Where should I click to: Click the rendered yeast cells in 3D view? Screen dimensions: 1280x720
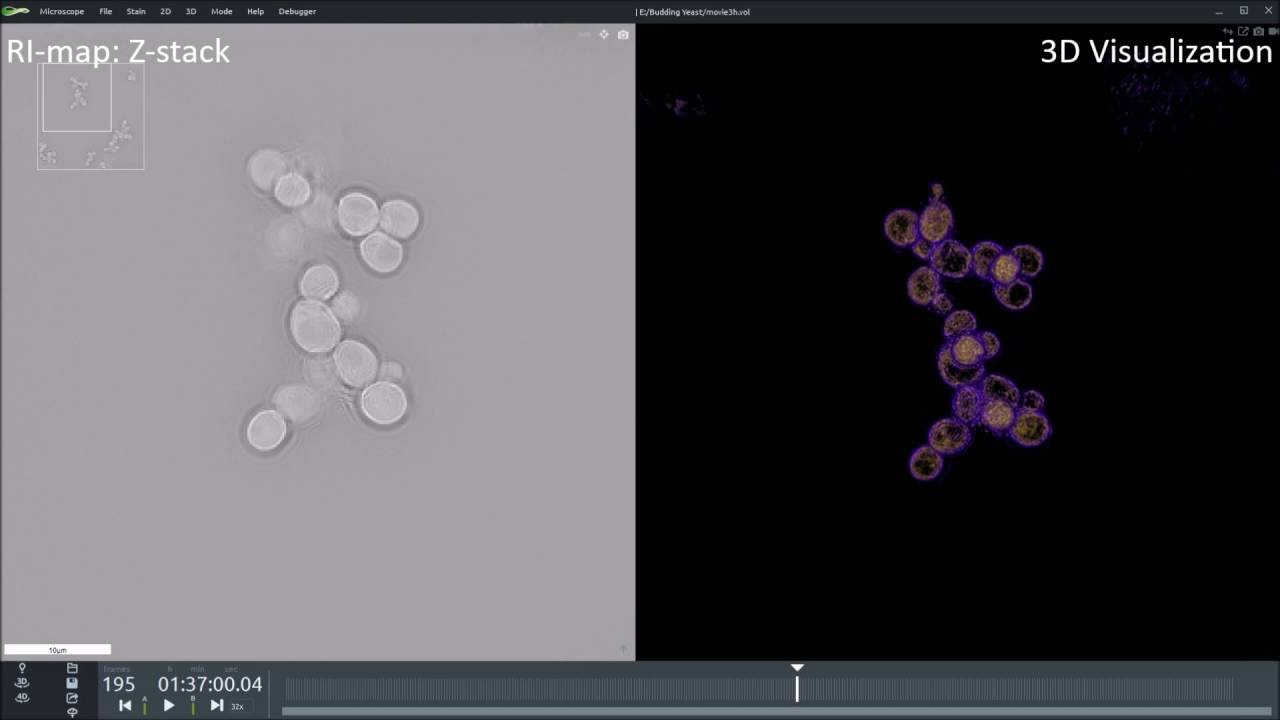[966, 332]
